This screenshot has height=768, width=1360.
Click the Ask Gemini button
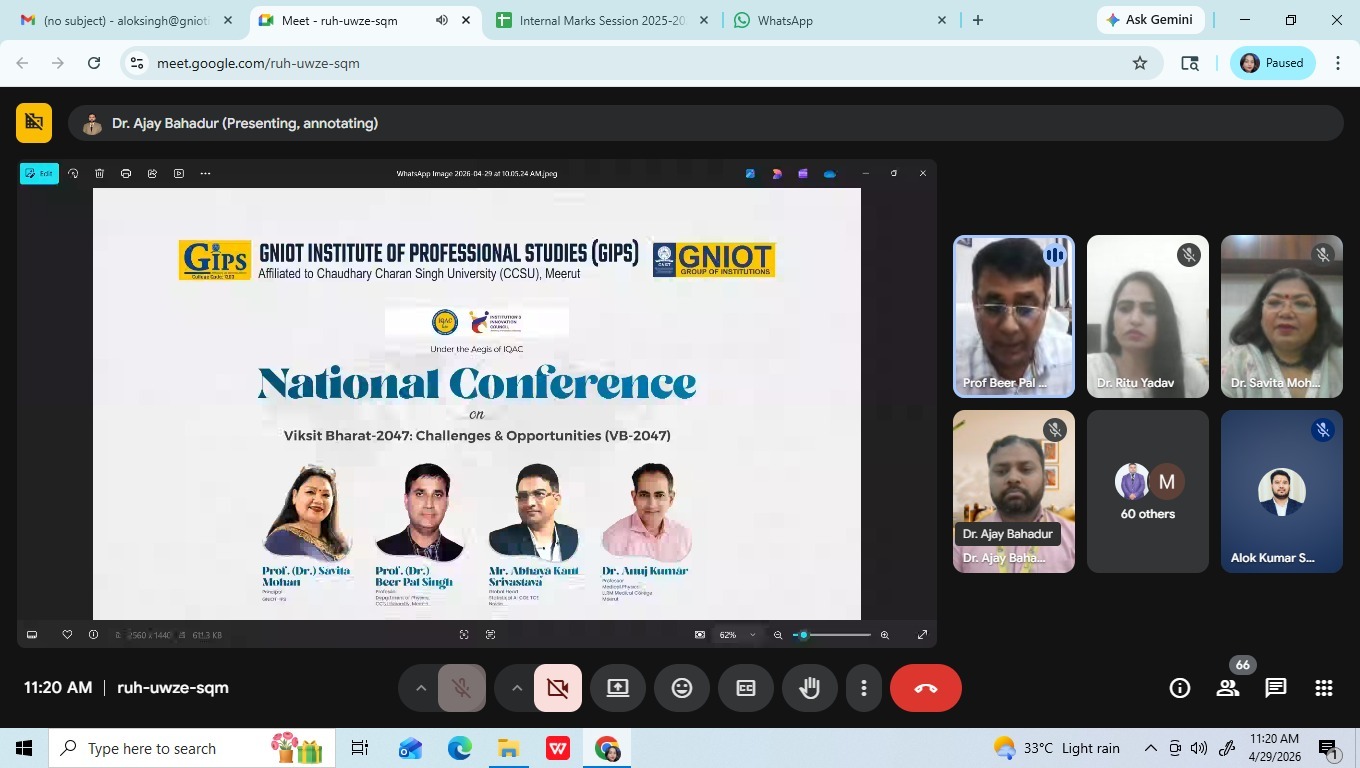[1150, 20]
